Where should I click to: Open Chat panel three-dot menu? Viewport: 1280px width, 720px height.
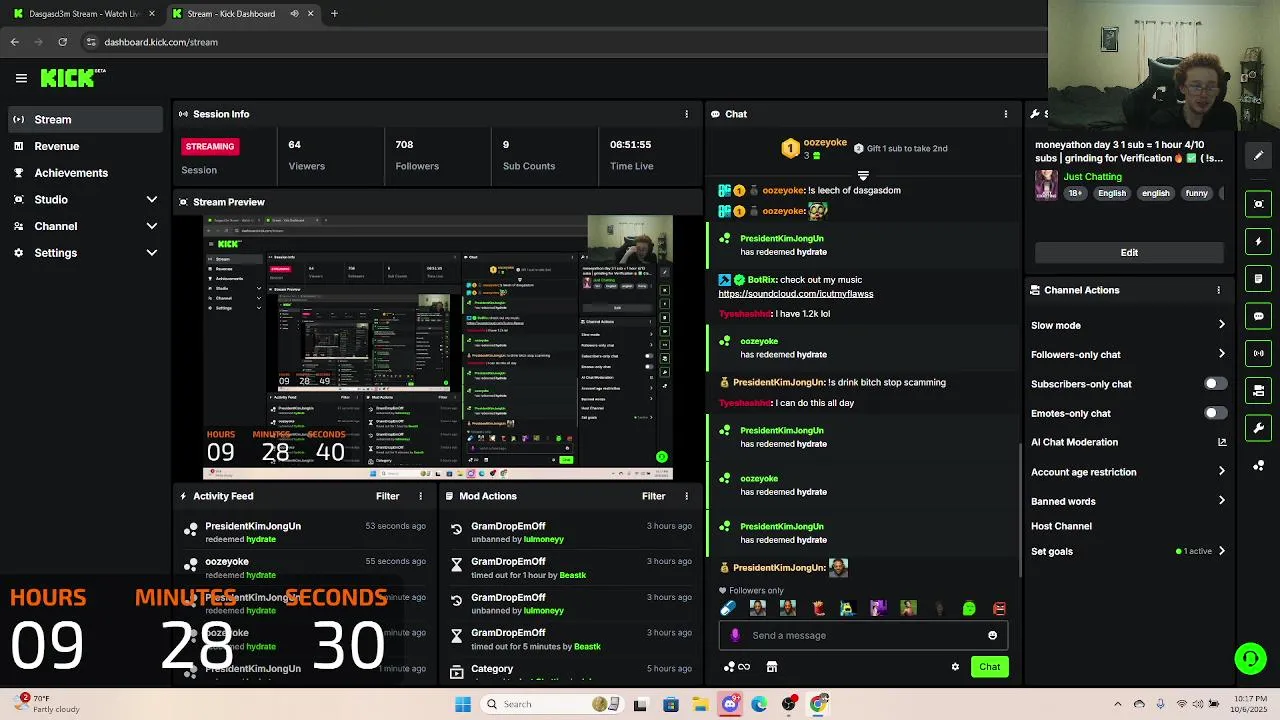click(x=1005, y=114)
